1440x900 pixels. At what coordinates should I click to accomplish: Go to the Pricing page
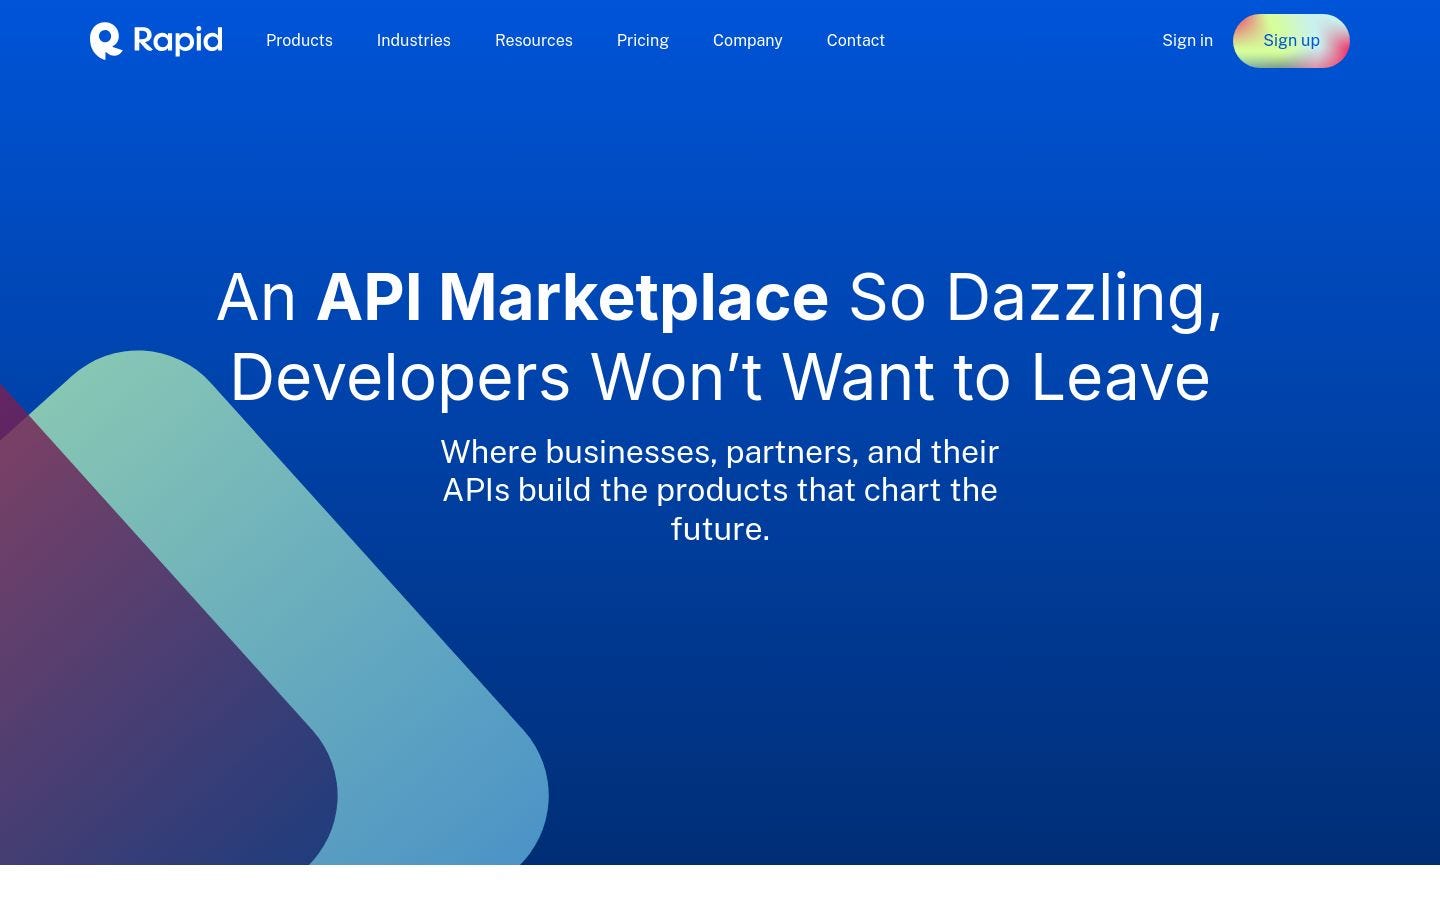[x=643, y=41]
